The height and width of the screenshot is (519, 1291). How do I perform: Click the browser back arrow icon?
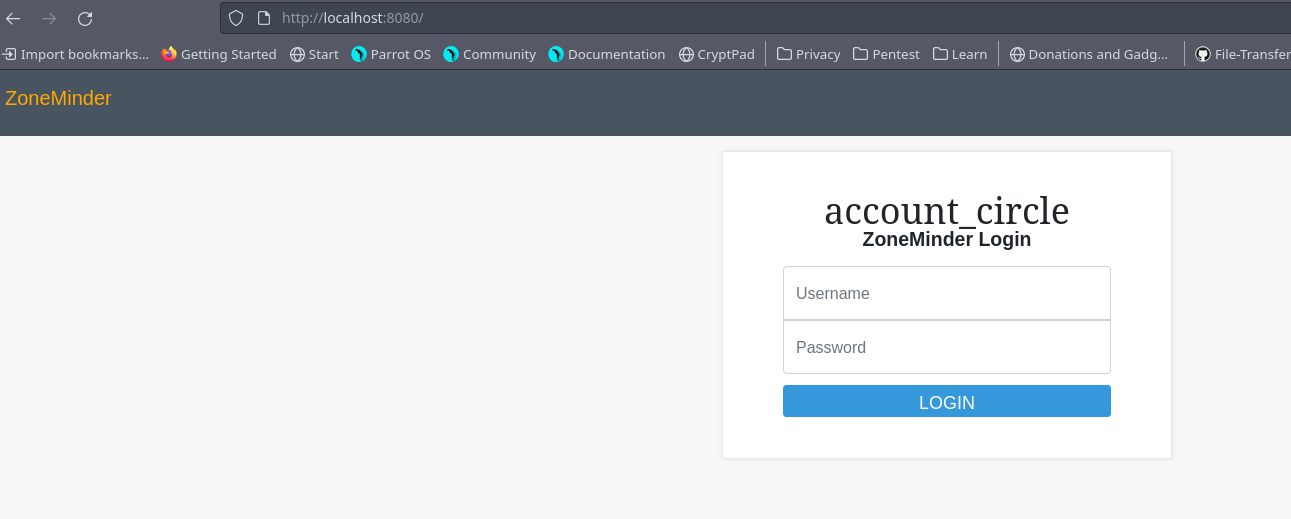pos(14,18)
